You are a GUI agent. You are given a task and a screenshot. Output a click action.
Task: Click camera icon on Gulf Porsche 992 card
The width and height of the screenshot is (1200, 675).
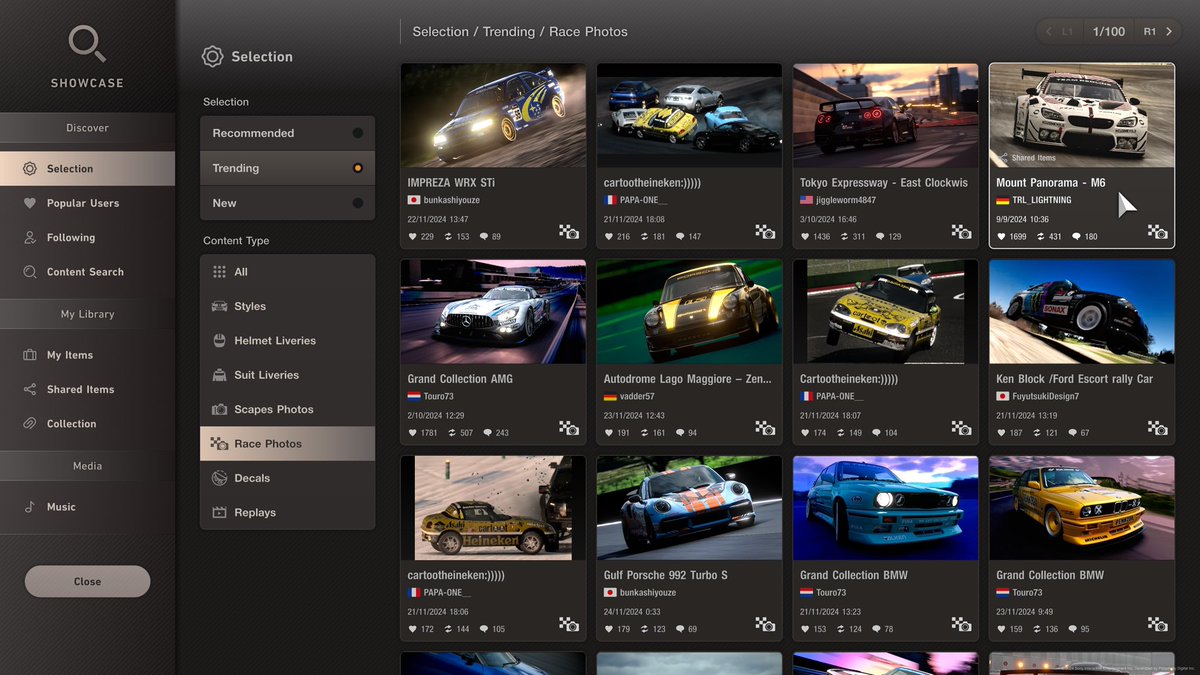765,624
